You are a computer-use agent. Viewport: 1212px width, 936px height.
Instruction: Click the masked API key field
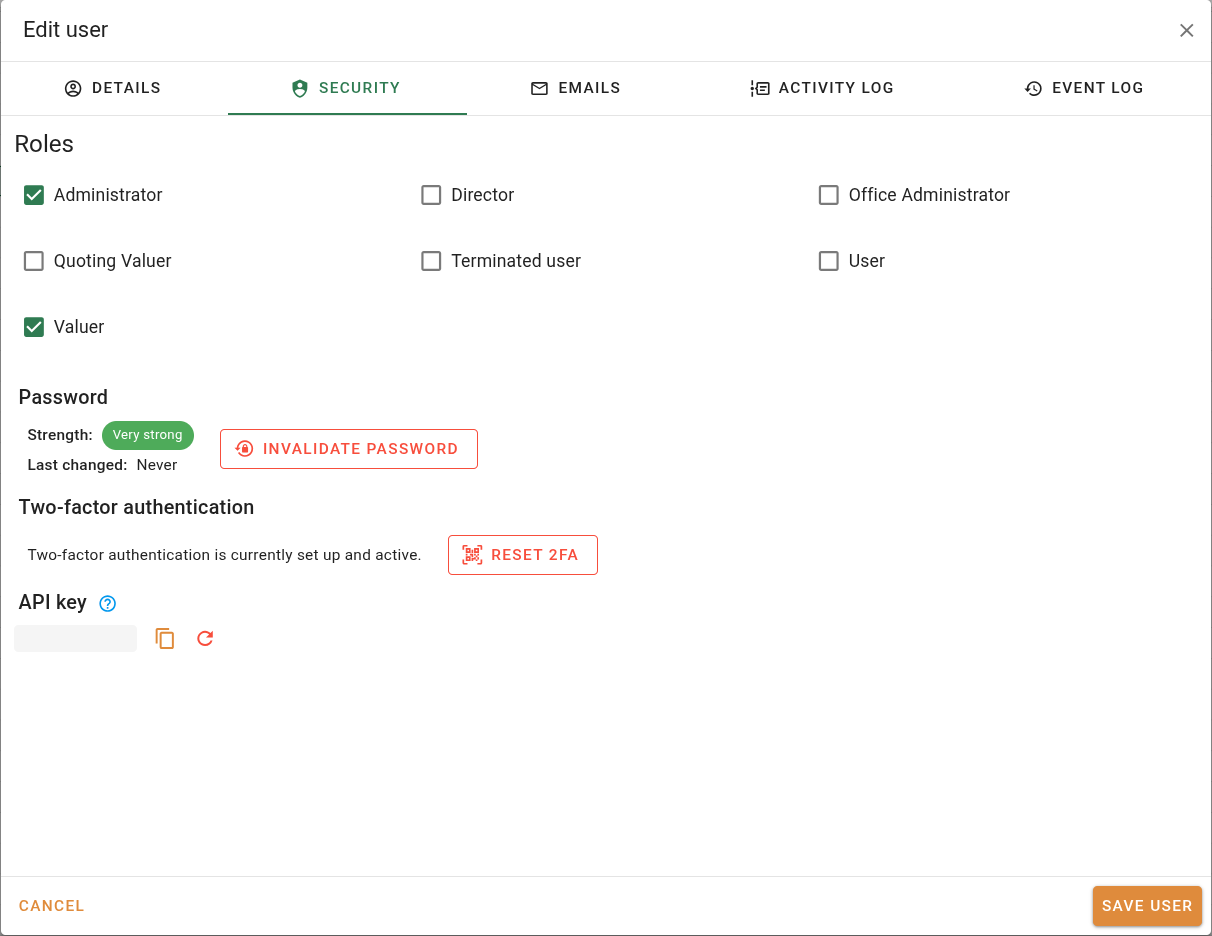coord(75,639)
